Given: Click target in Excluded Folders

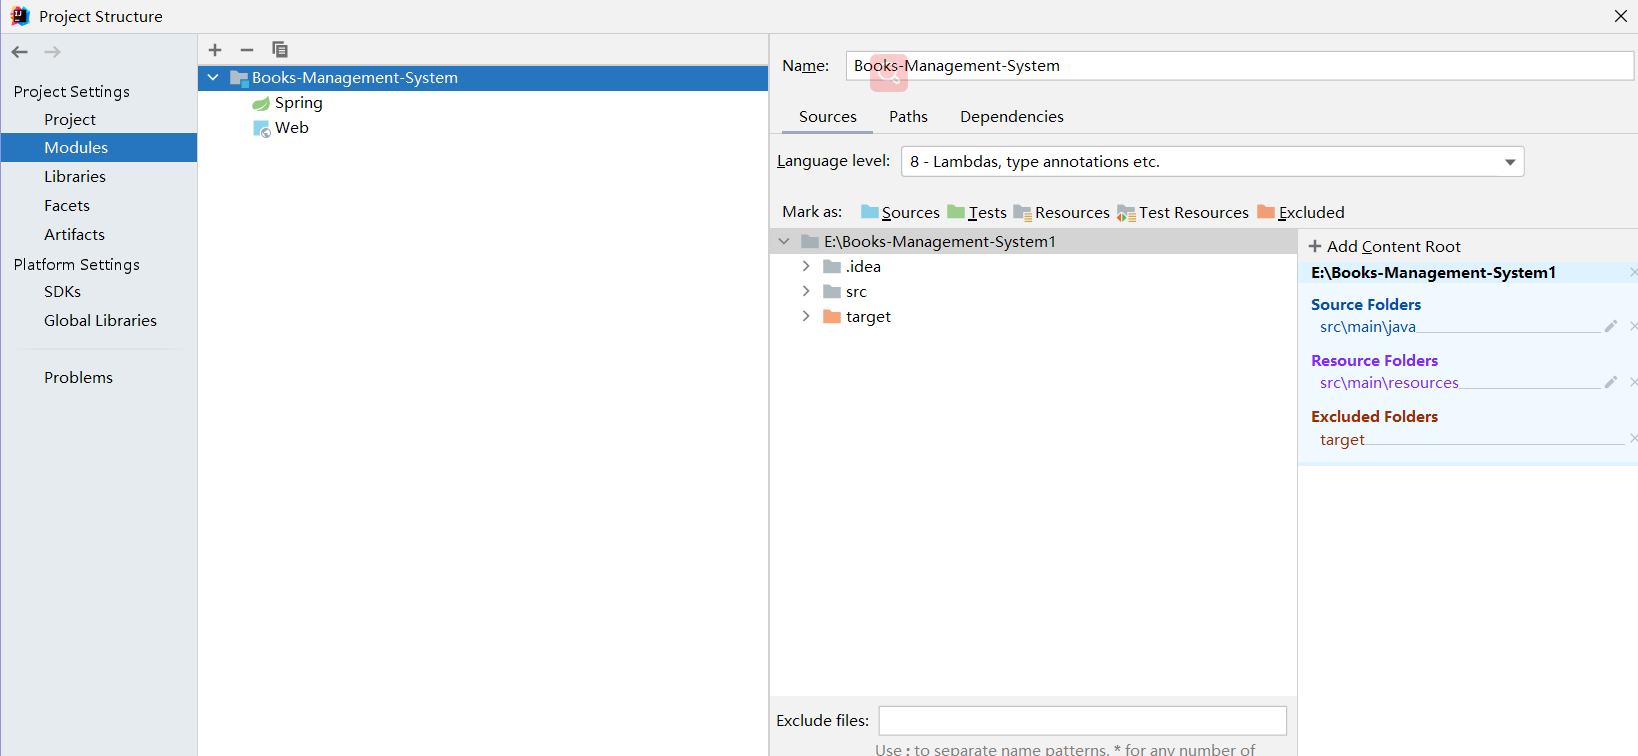Looking at the screenshot, I should [x=1342, y=440].
